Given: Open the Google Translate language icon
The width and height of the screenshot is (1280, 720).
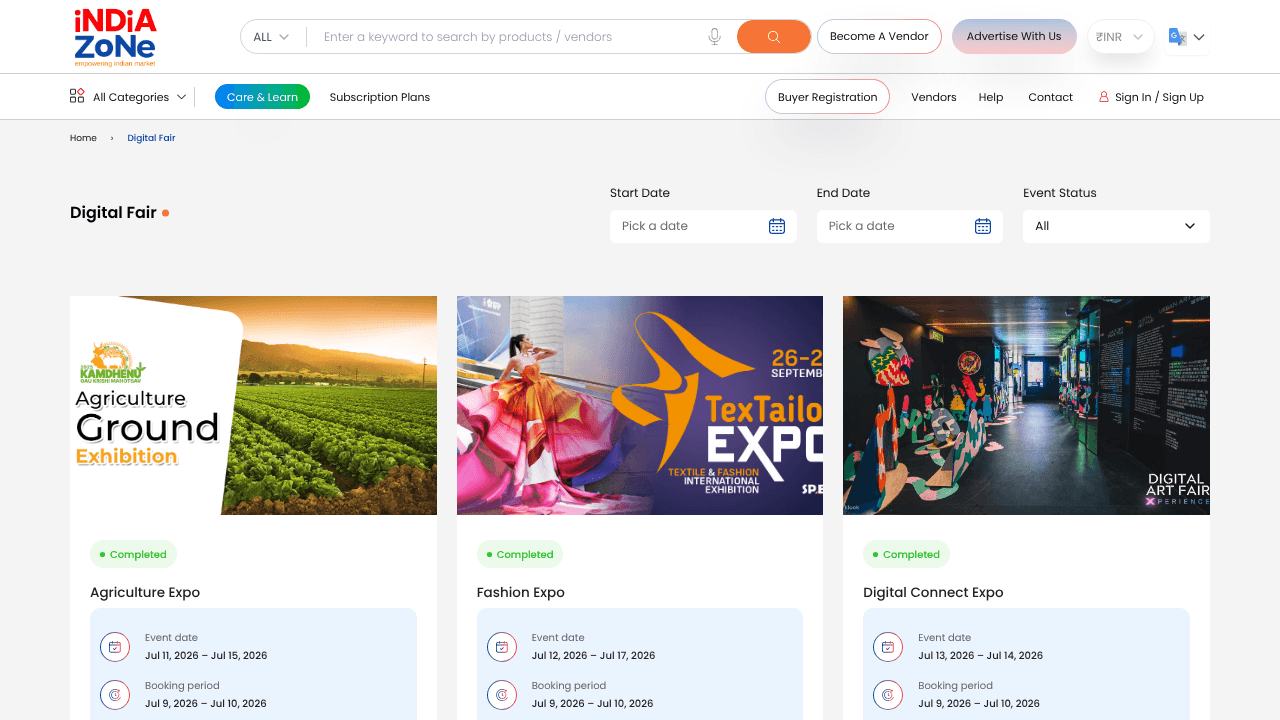Looking at the screenshot, I should 1177,37.
